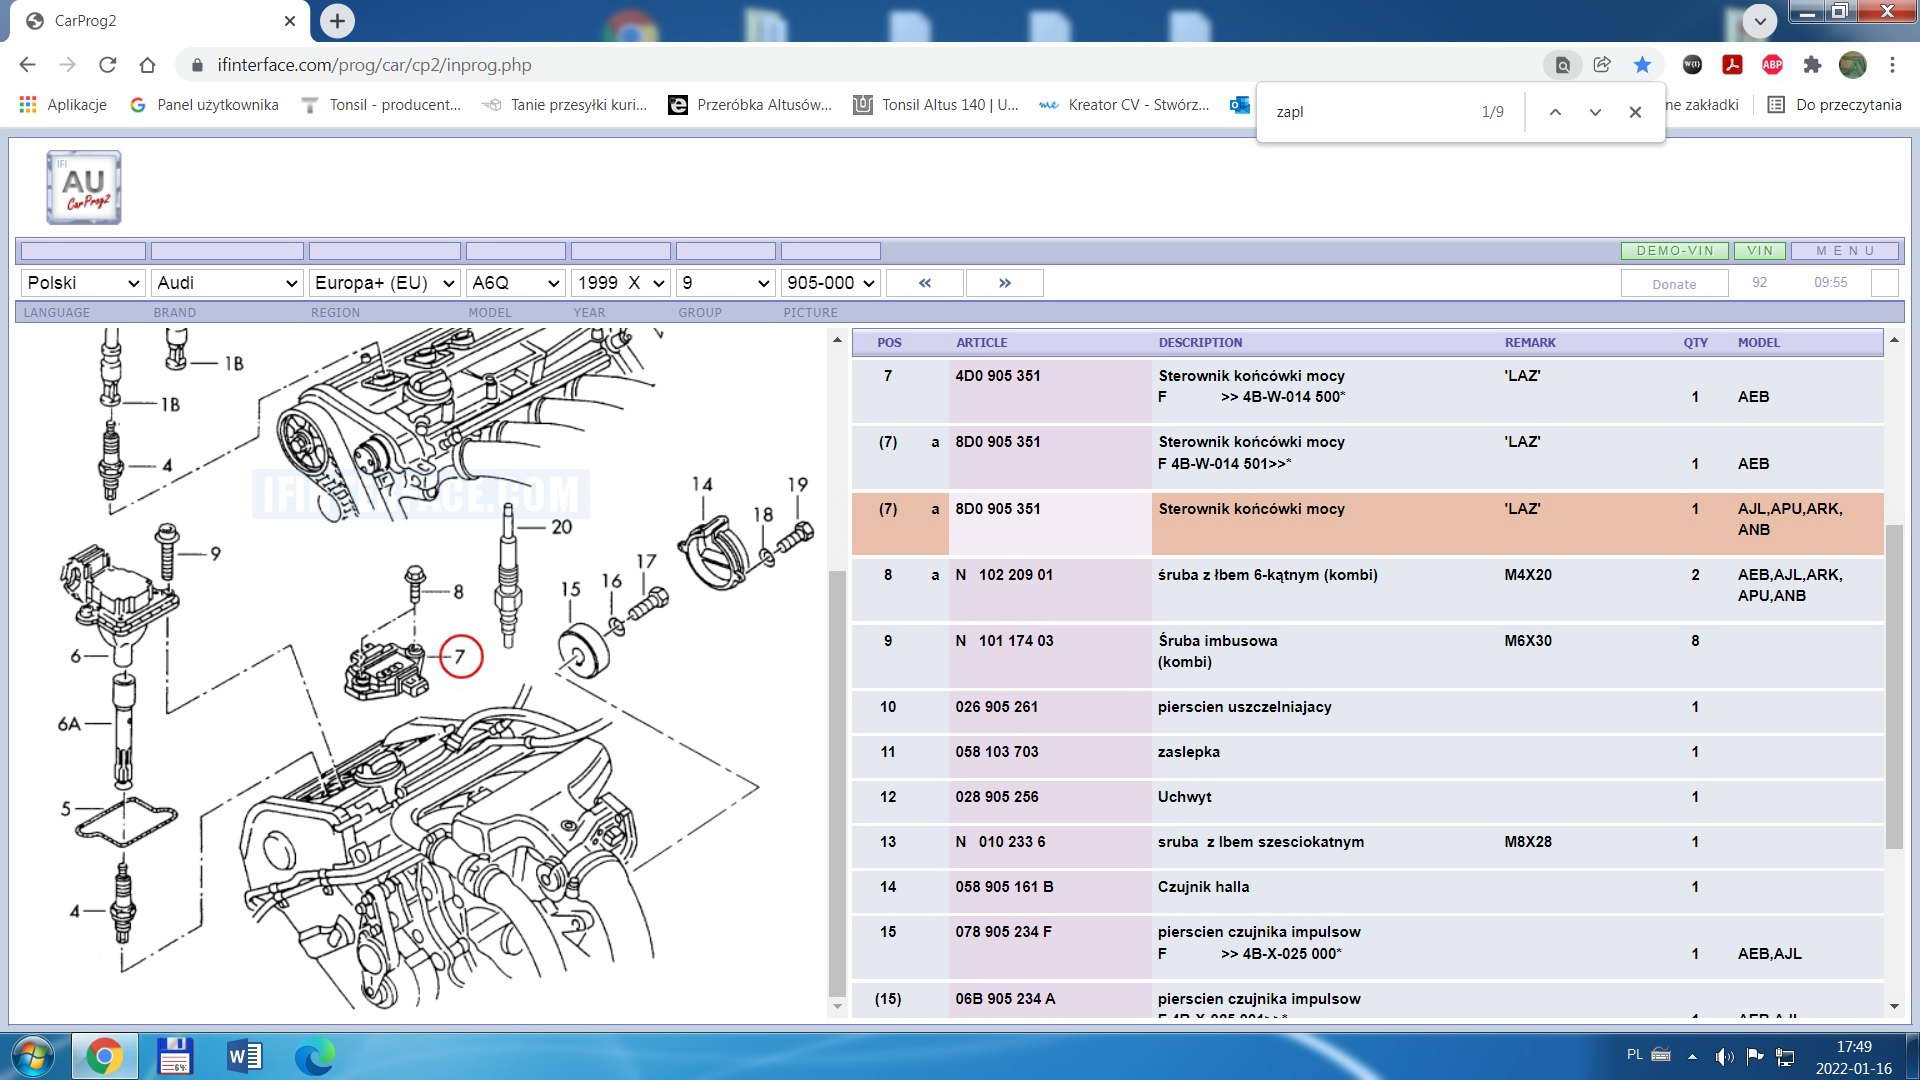
Task: Go back to the previous browser page
Action: coord(27,65)
